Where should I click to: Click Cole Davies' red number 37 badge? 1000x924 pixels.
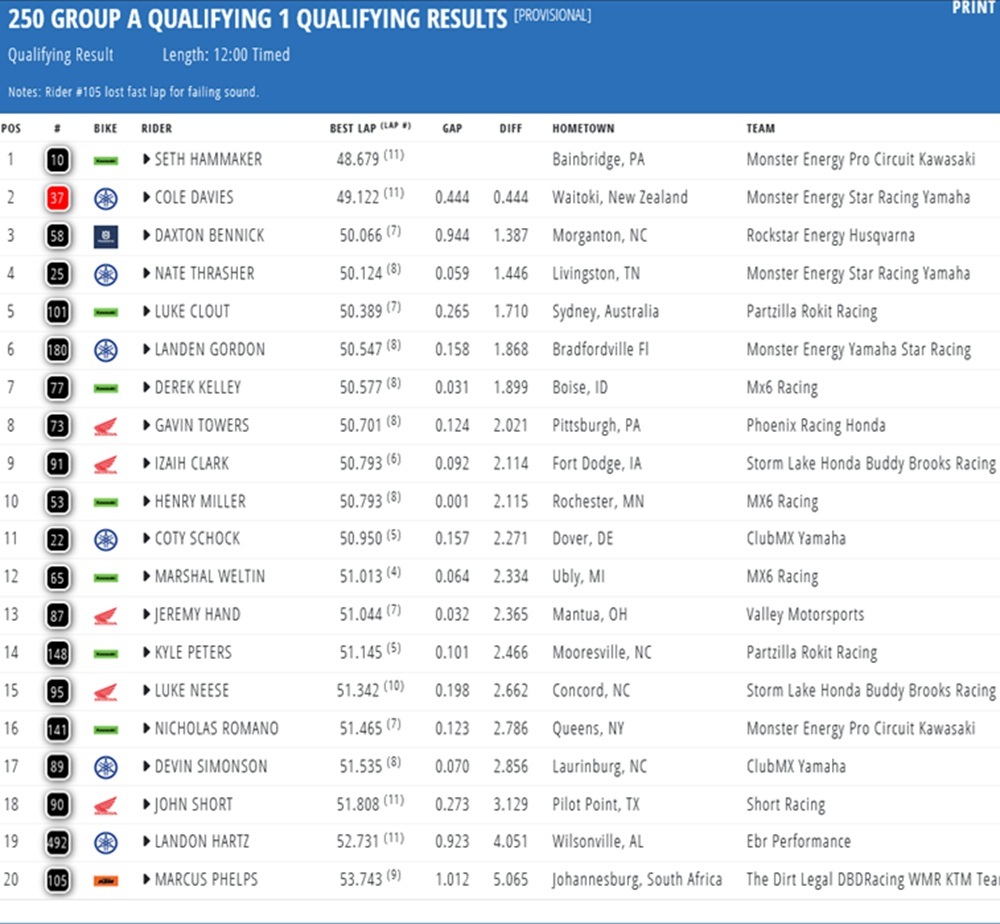click(57, 198)
